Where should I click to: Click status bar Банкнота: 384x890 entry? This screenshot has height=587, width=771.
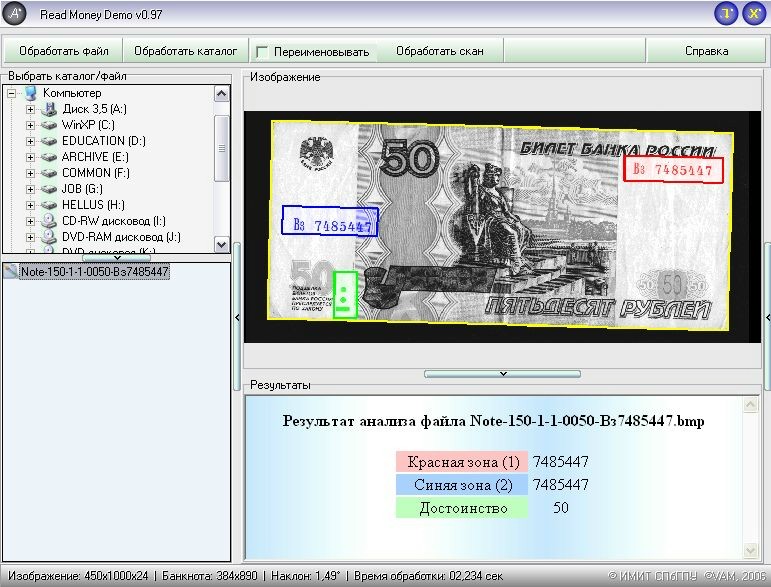click(x=210, y=576)
